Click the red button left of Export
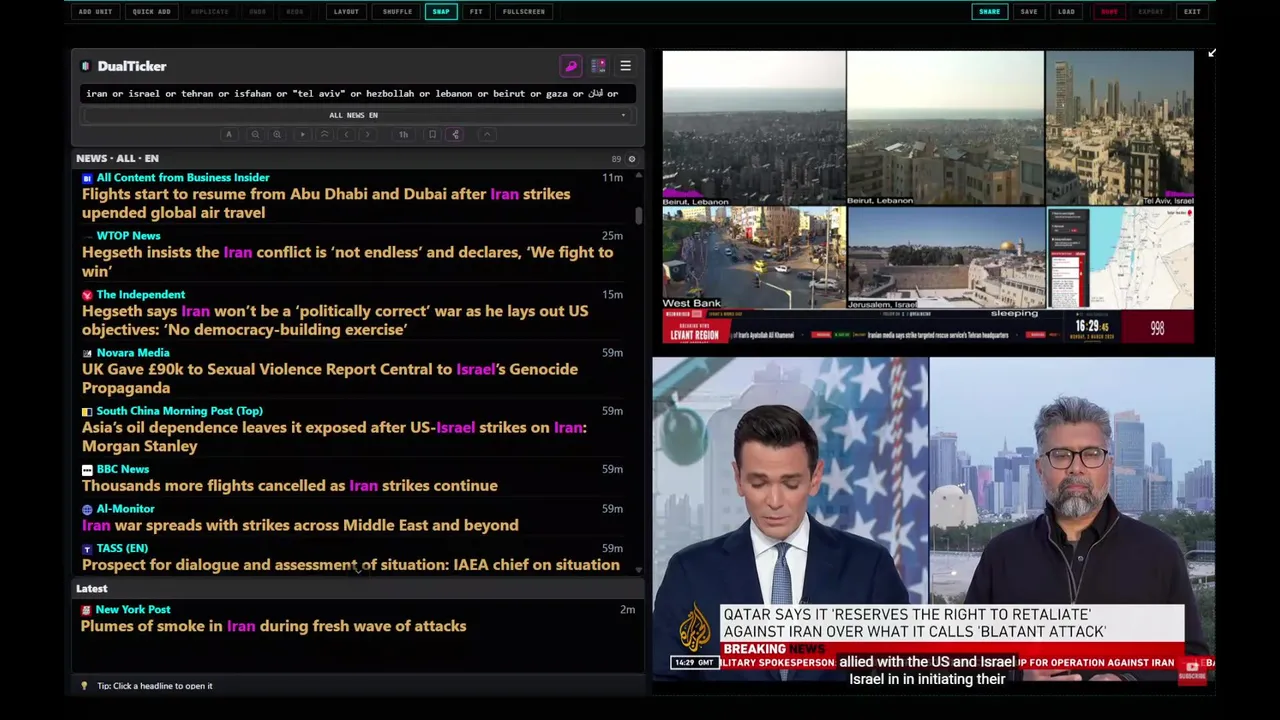The image size is (1280, 720). (1109, 12)
